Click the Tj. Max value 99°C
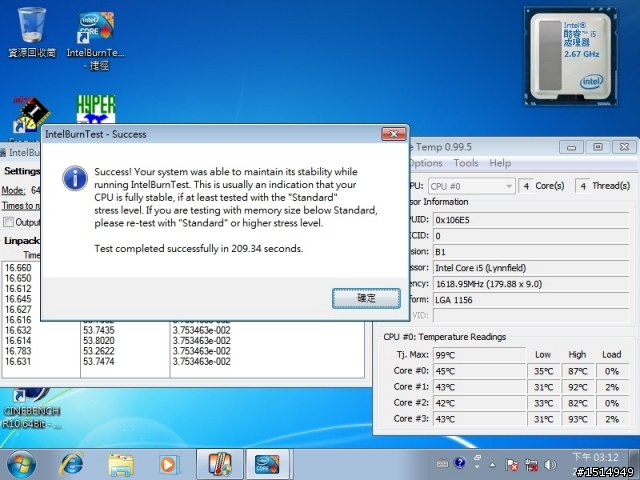 coord(479,355)
